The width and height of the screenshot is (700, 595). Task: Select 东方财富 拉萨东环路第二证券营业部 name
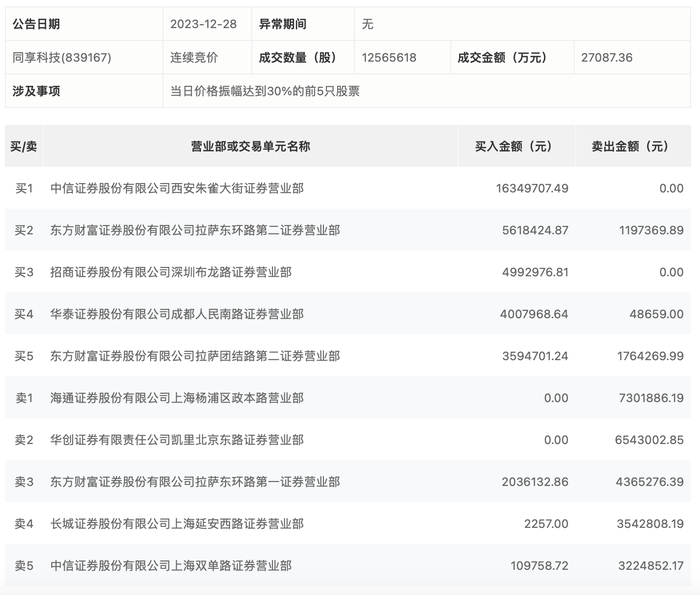[x=195, y=230]
